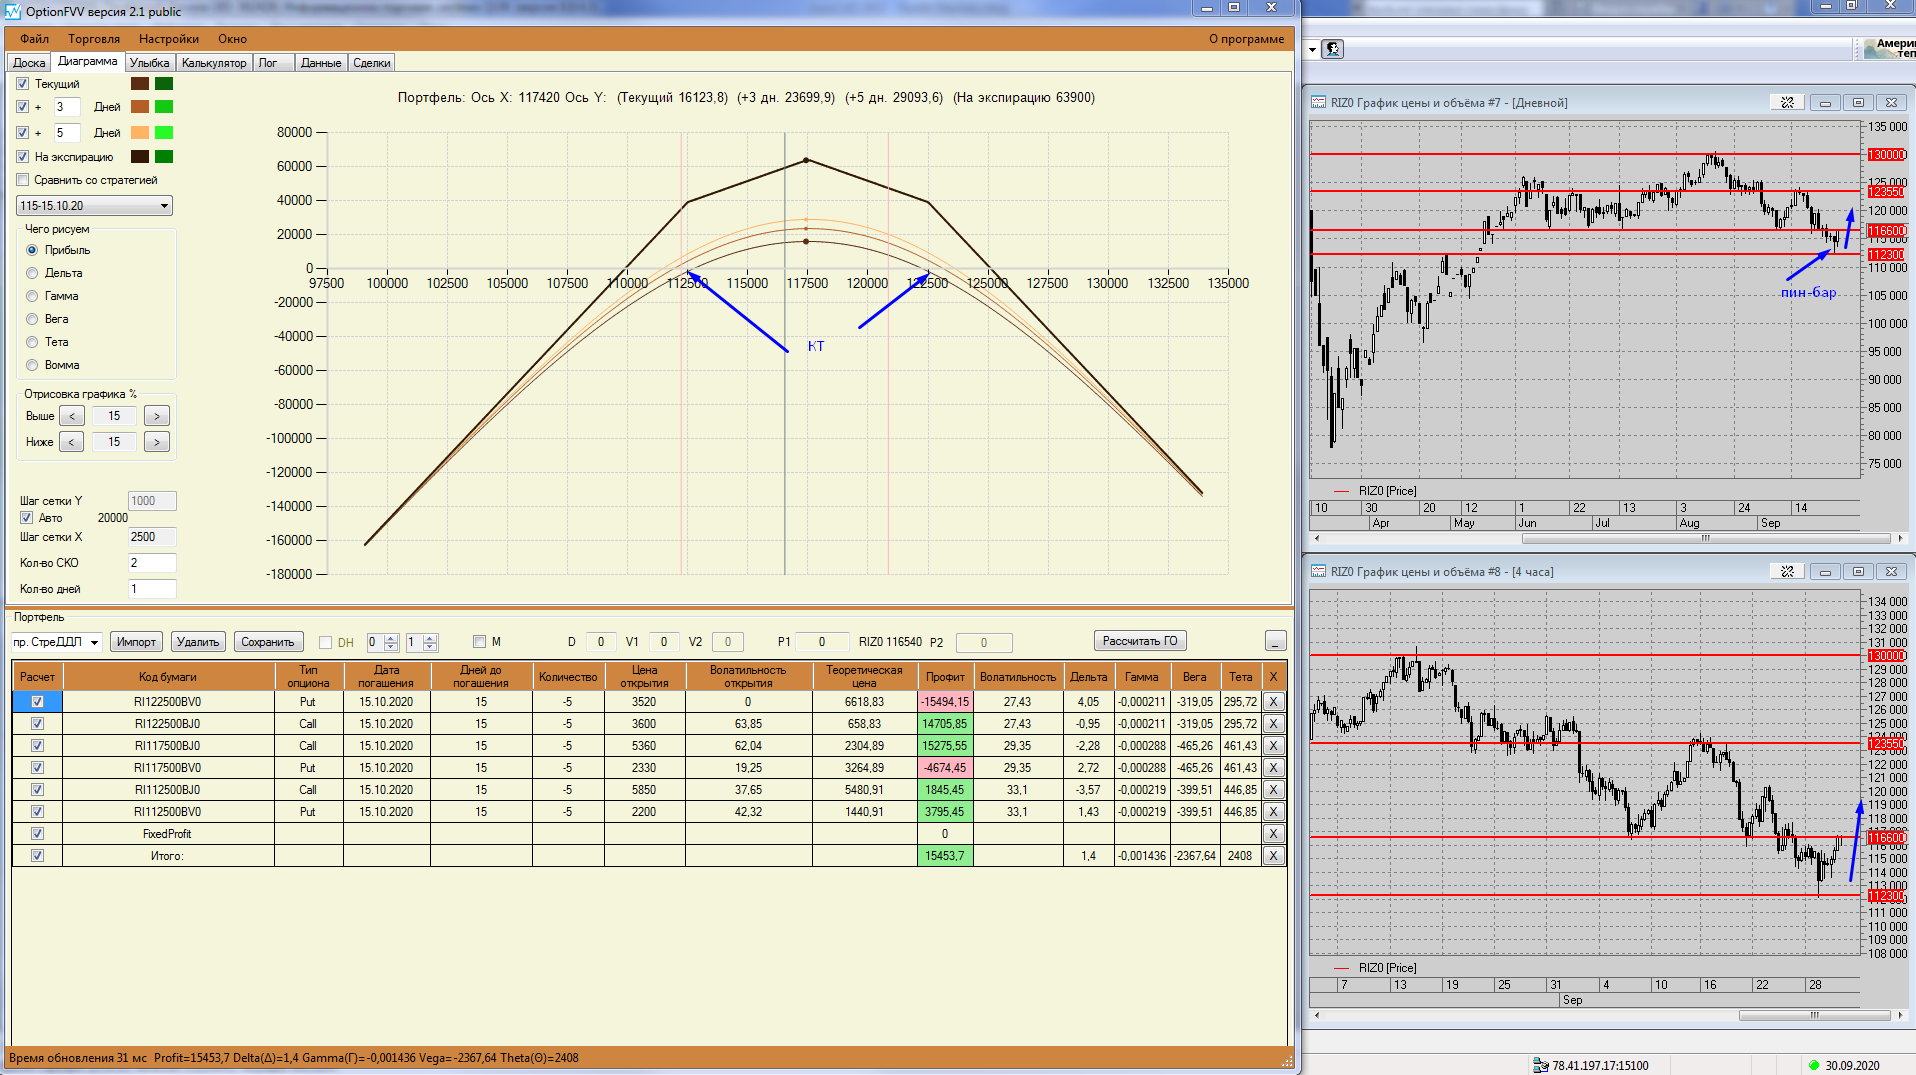
Task: Decrease the Выше chart range percent
Action: click(x=72, y=416)
